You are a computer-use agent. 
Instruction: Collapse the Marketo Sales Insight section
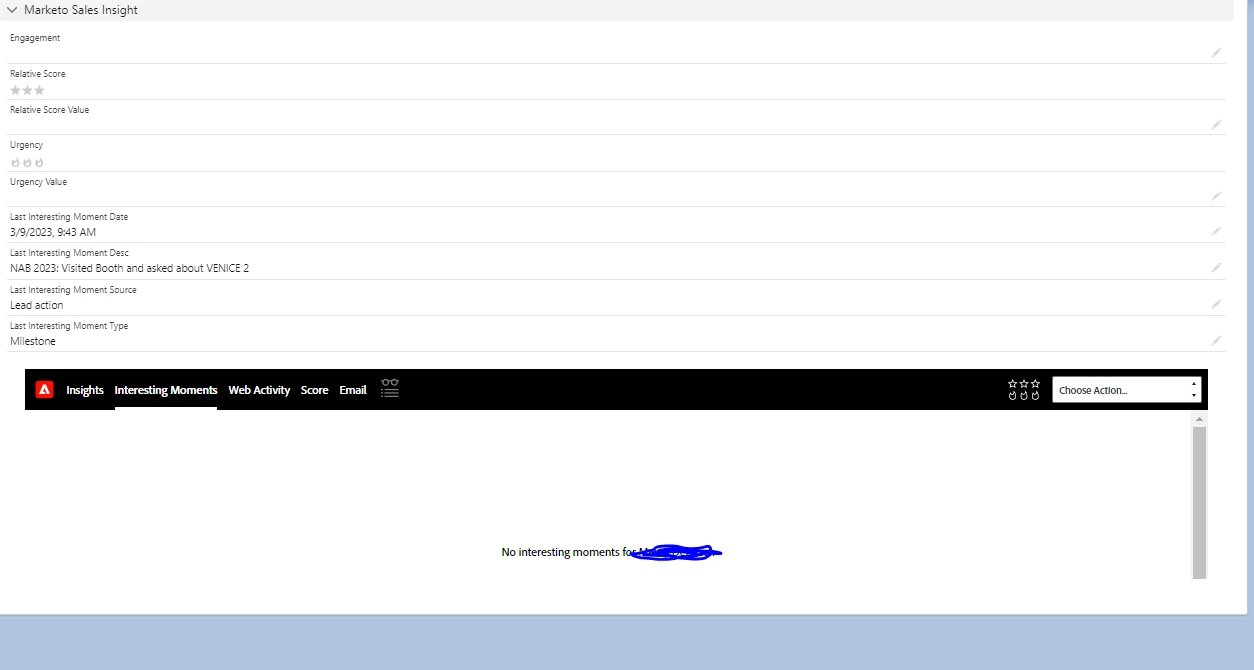(x=12, y=10)
